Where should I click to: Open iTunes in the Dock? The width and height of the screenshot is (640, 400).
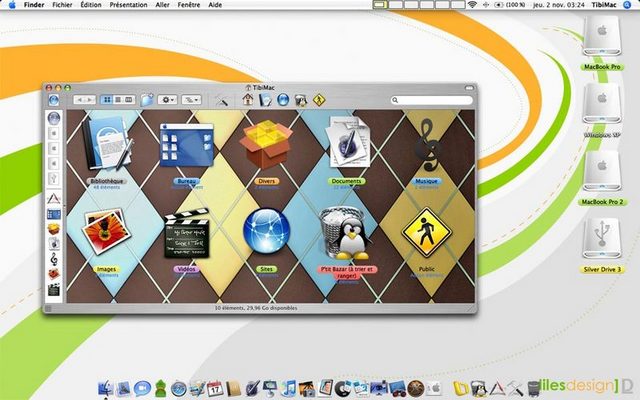(289, 388)
